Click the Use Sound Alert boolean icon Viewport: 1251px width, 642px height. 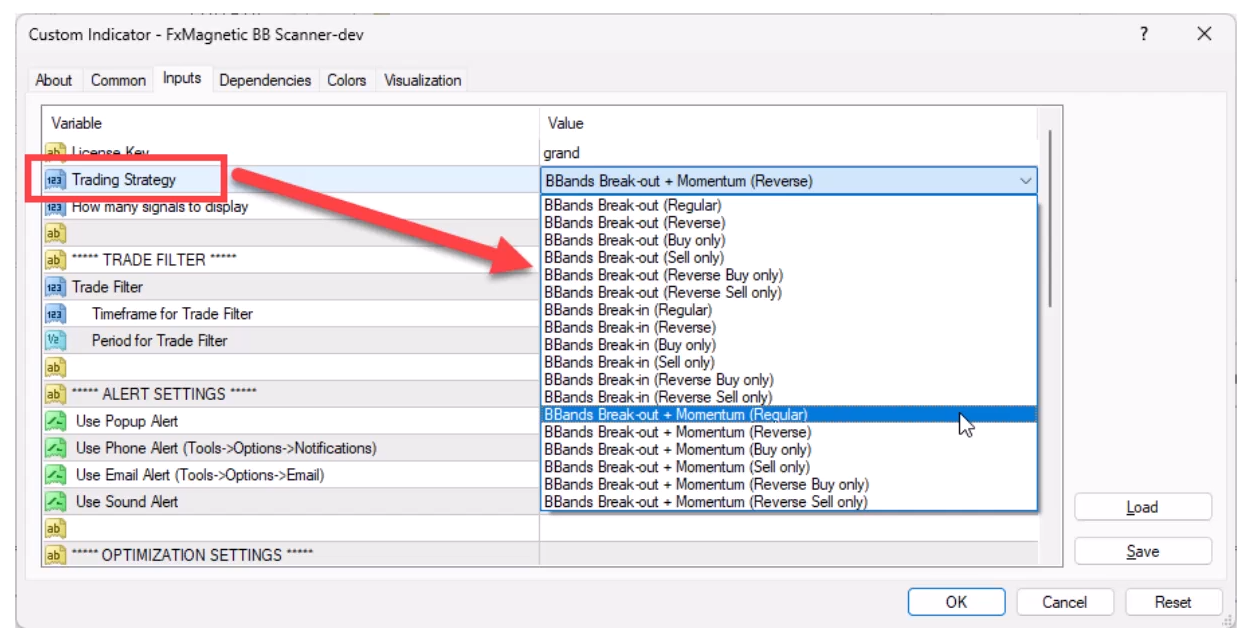[54, 502]
